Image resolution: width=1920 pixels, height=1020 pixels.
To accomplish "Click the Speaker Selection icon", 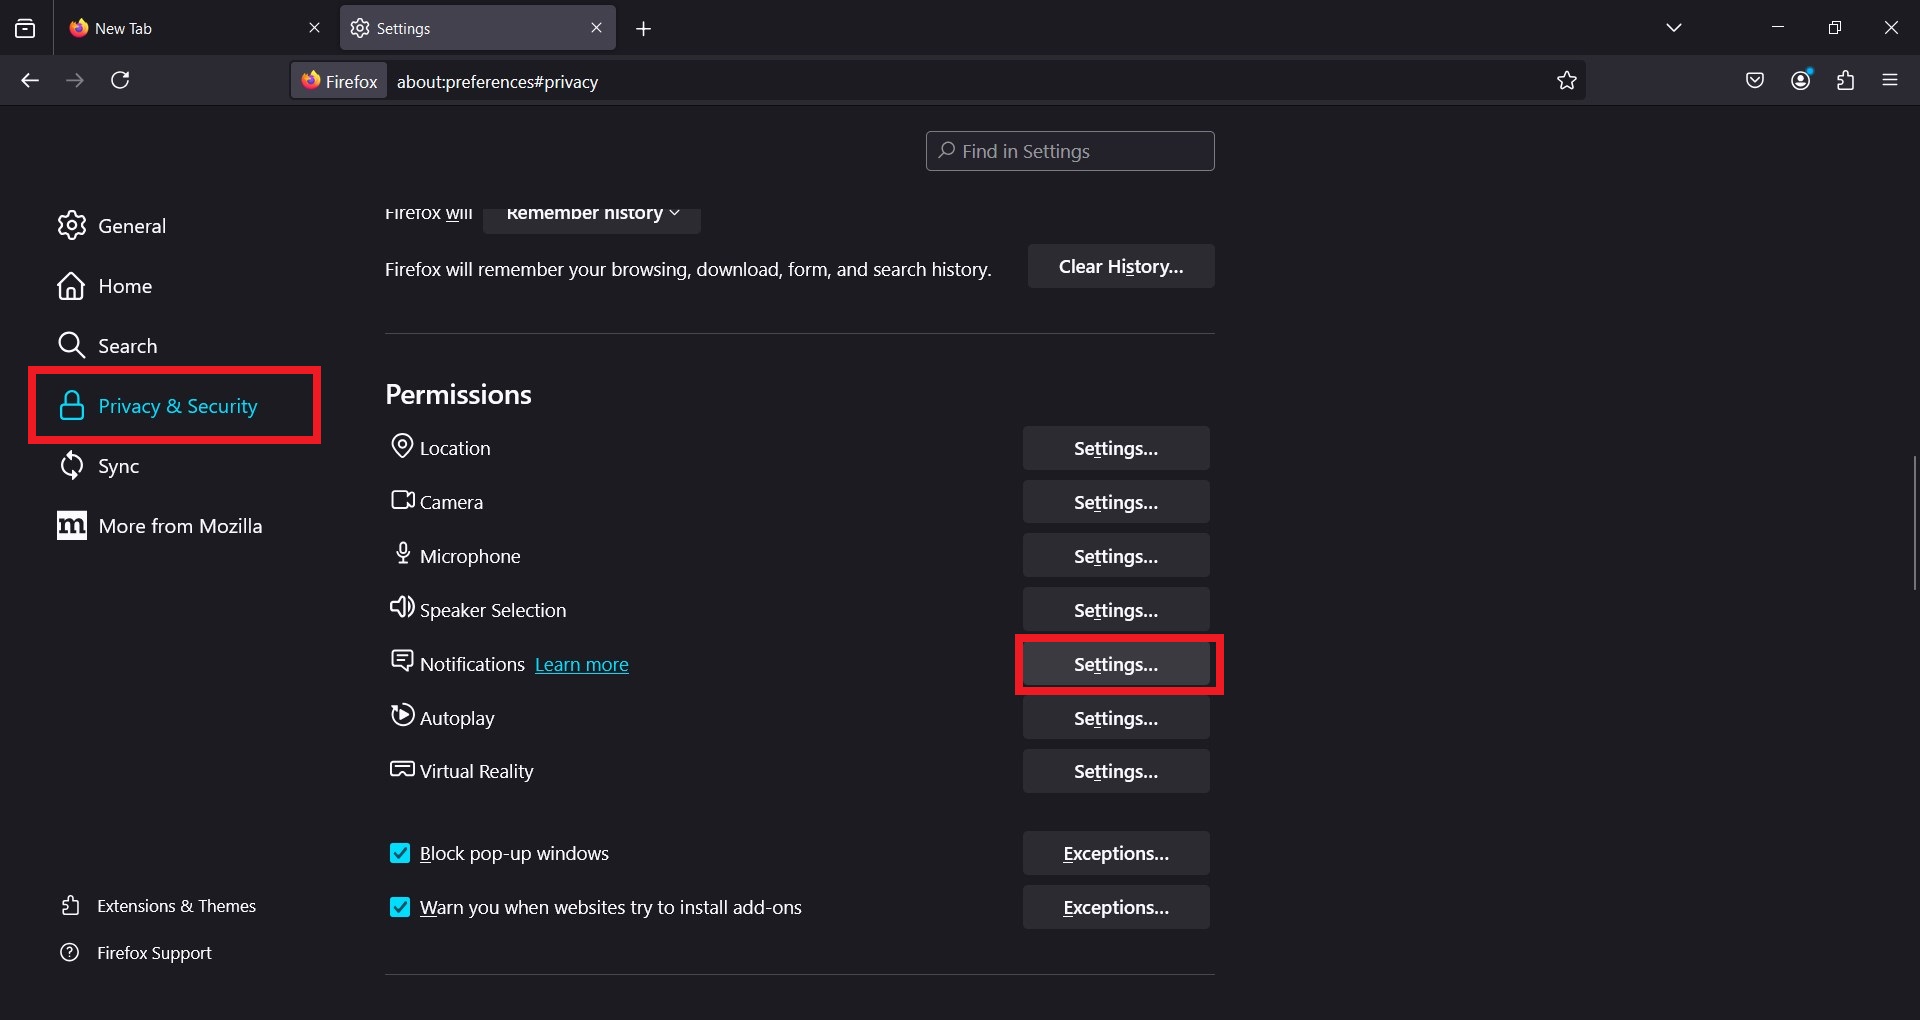I will coord(402,607).
